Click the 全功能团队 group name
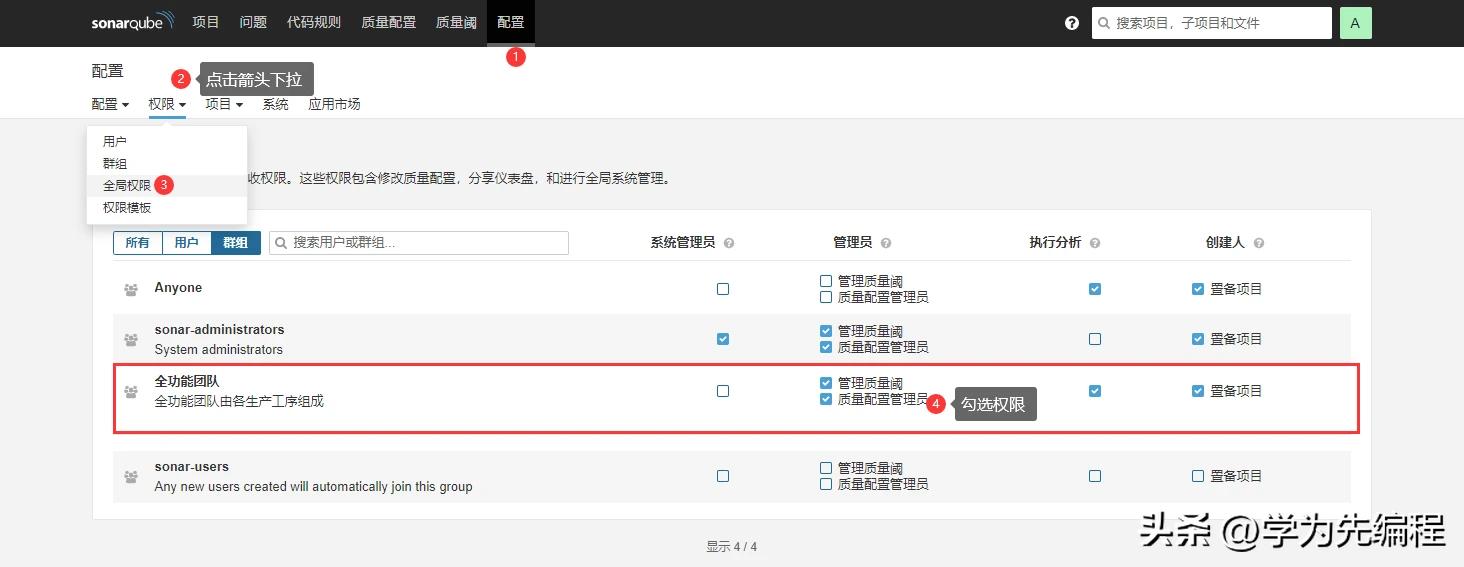 tap(187, 381)
